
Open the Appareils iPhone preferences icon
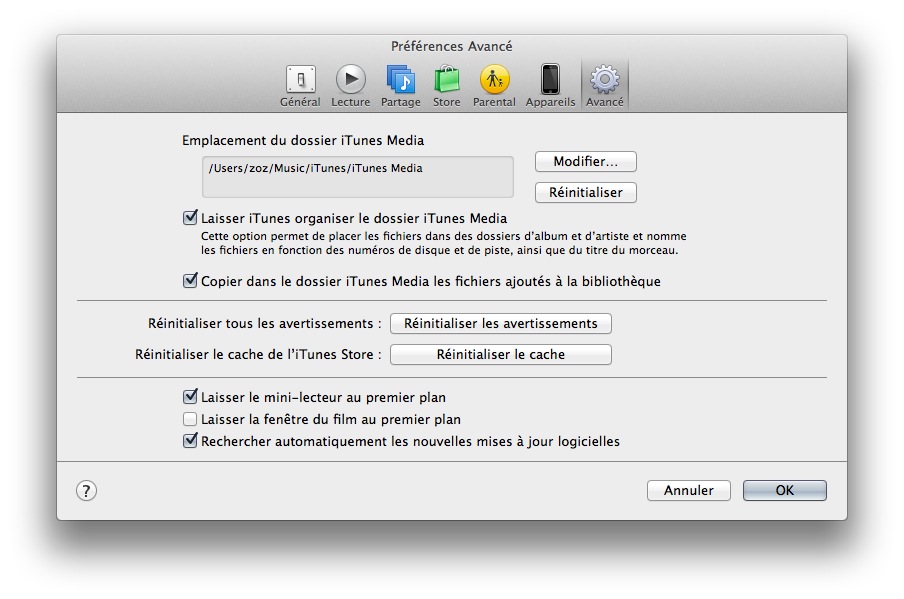click(x=551, y=80)
